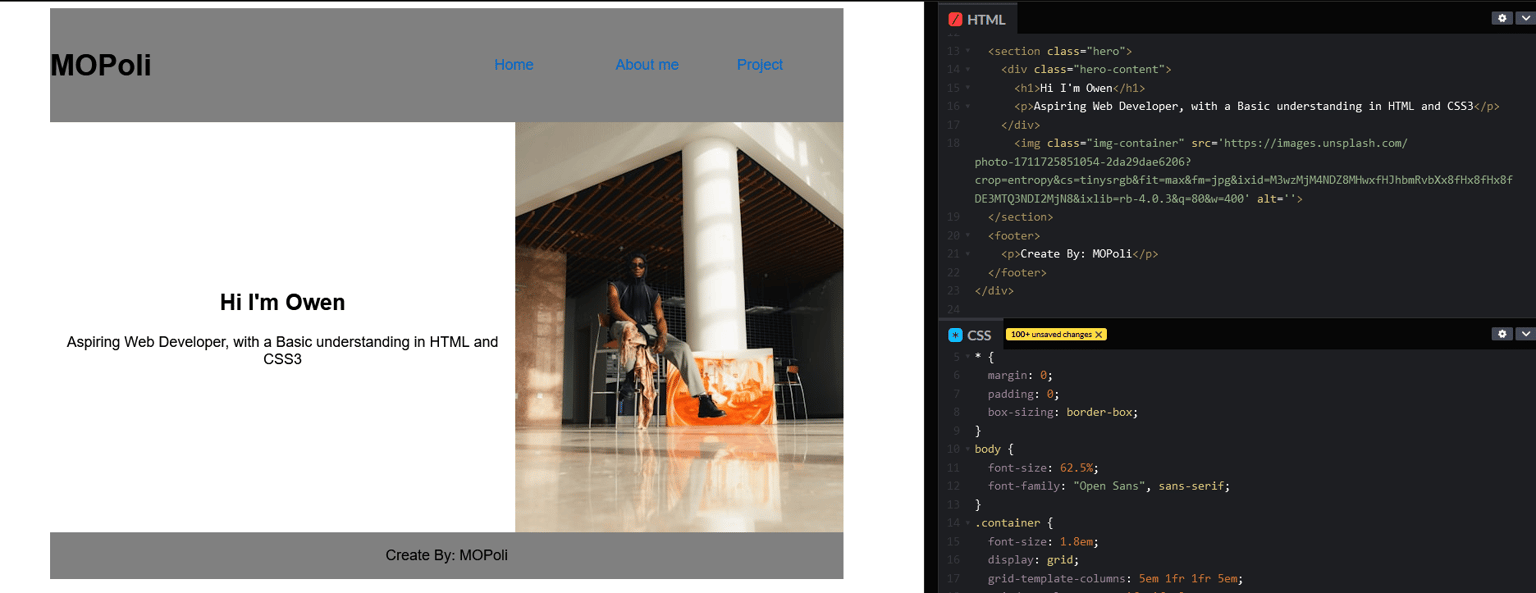Click the 'box-sizing: border-box;' CSS line
This screenshot has width=1536, height=593.
[x=1063, y=412]
